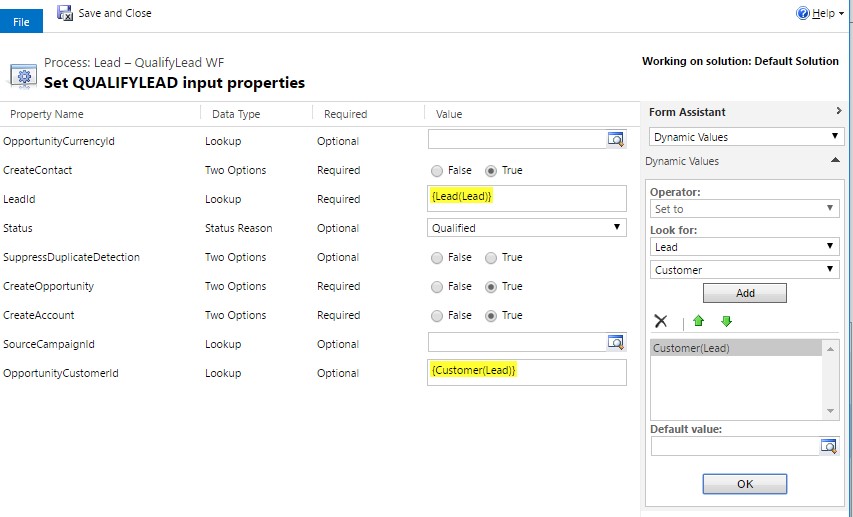
Task: Click the Default value lookup icon
Action: (828, 446)
